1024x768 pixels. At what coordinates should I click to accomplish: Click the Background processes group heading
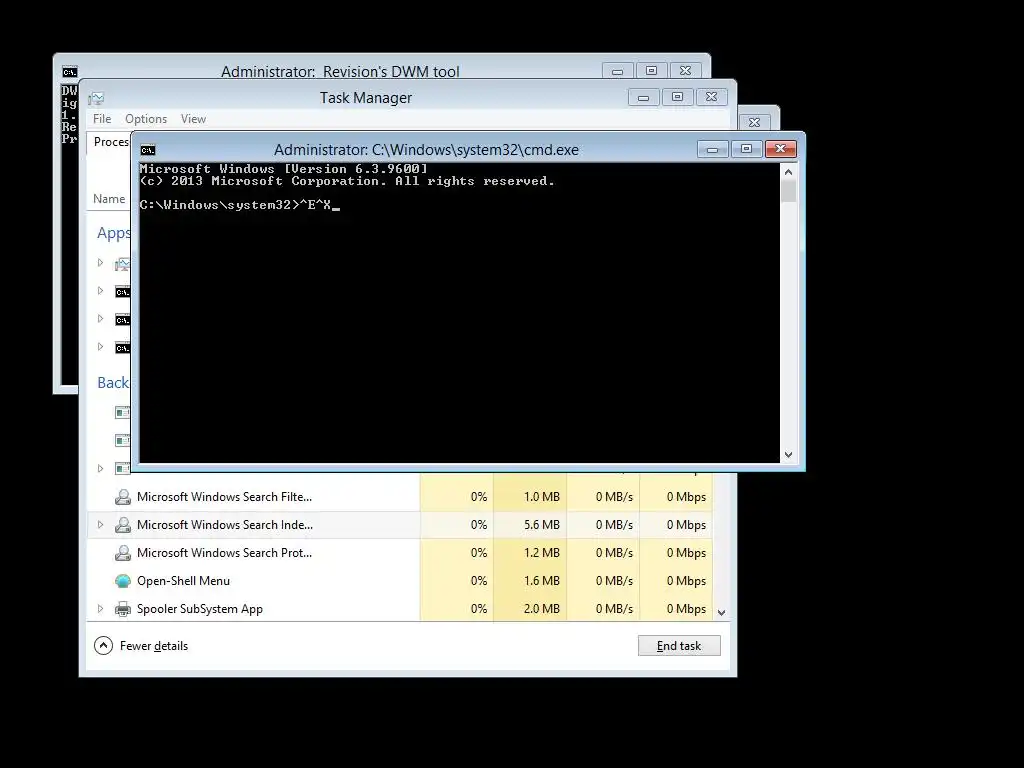[x=113, y=383]
